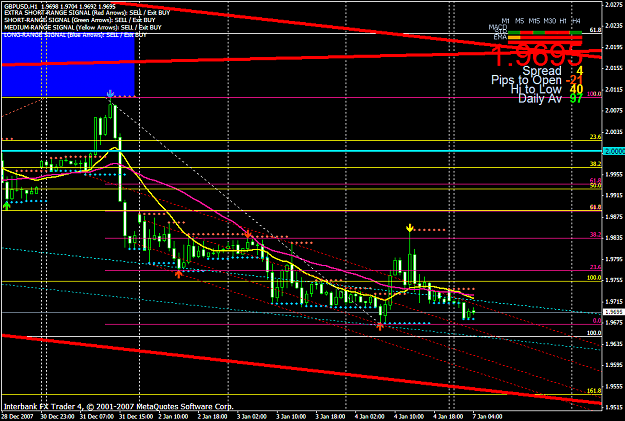Screen dimensions: 625x421
Task: Click the green cell under M15 in the signal matrix
Action: (x=539, y=32)
